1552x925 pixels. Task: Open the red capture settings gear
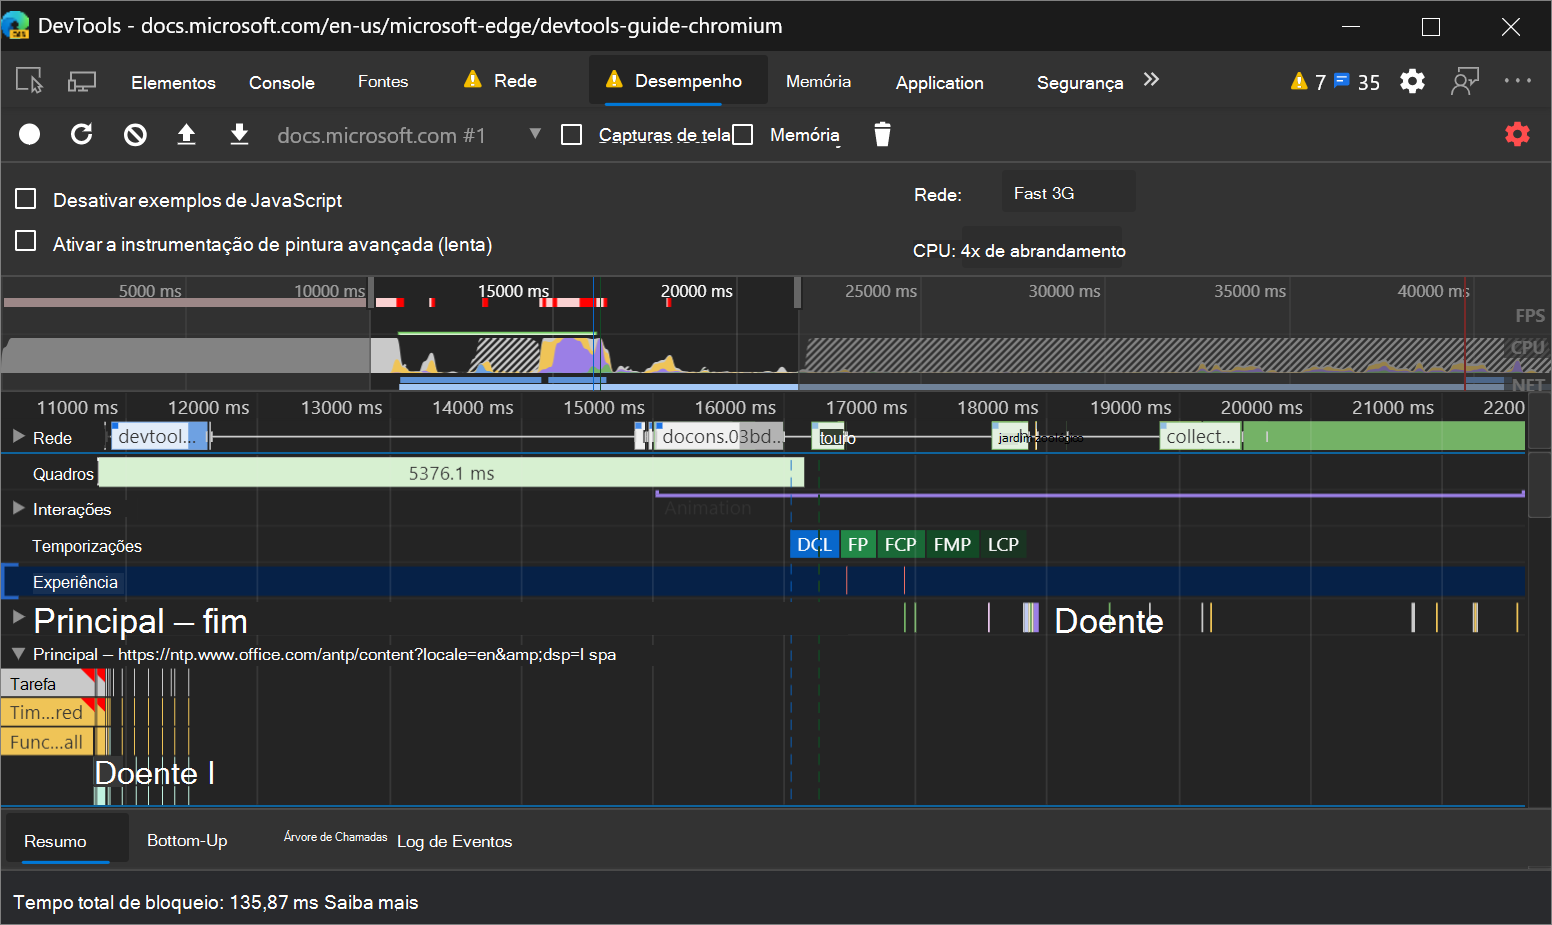pyautogui.click(x=1517, y=134)
